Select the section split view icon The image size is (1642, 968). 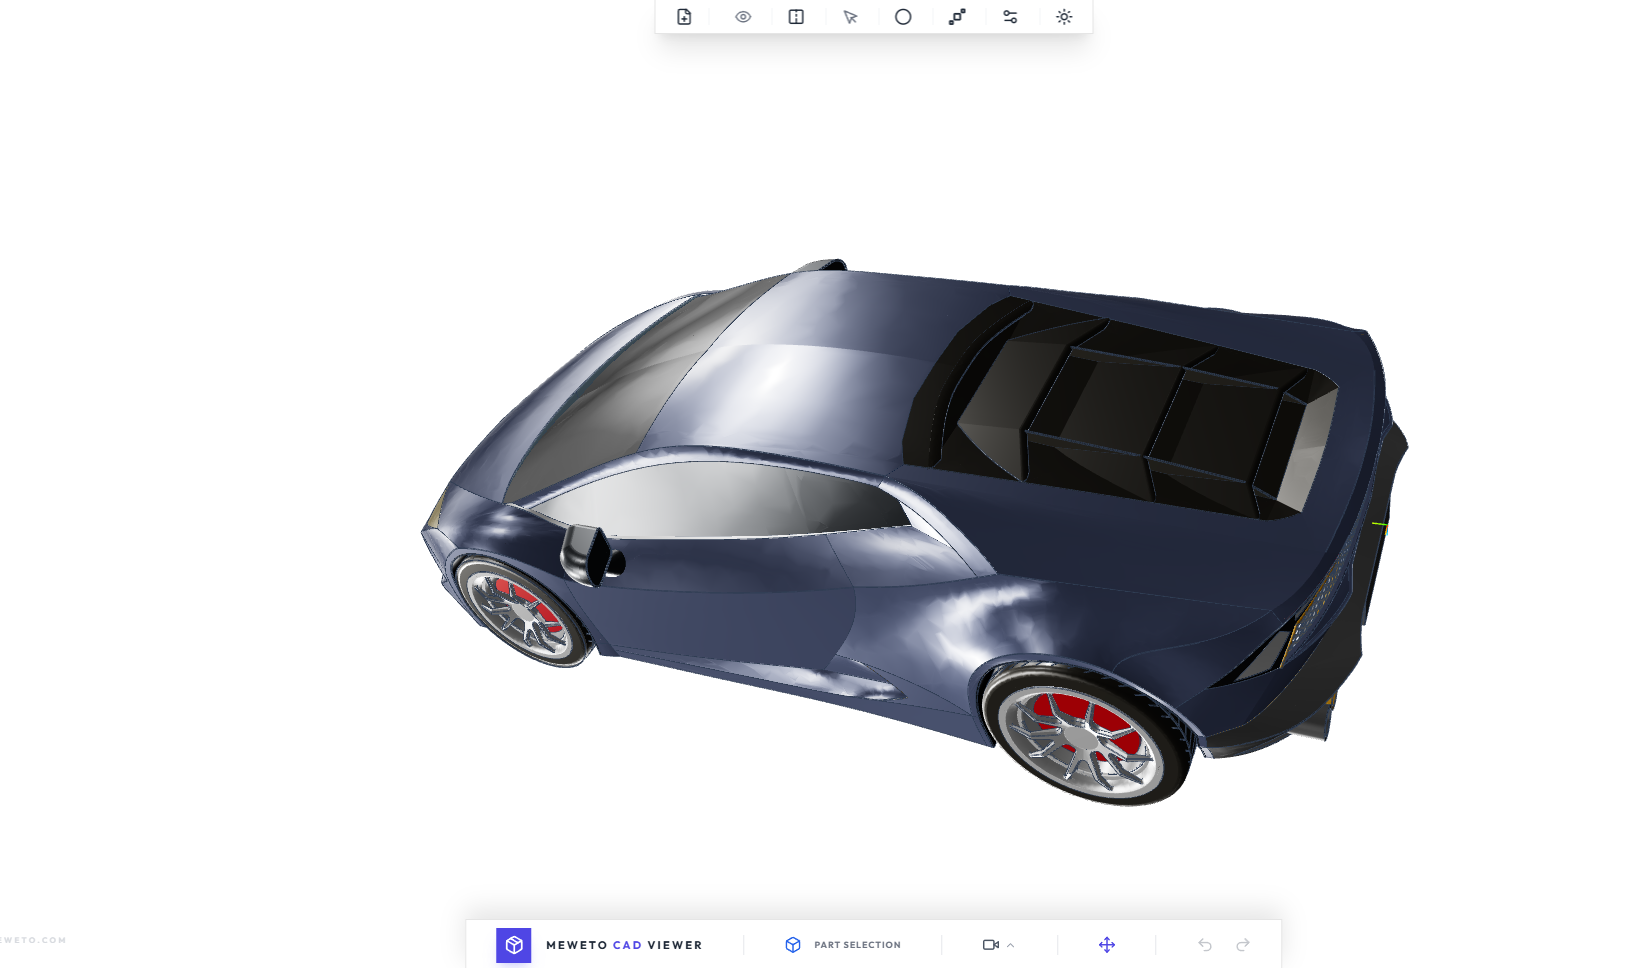point(796,17)
